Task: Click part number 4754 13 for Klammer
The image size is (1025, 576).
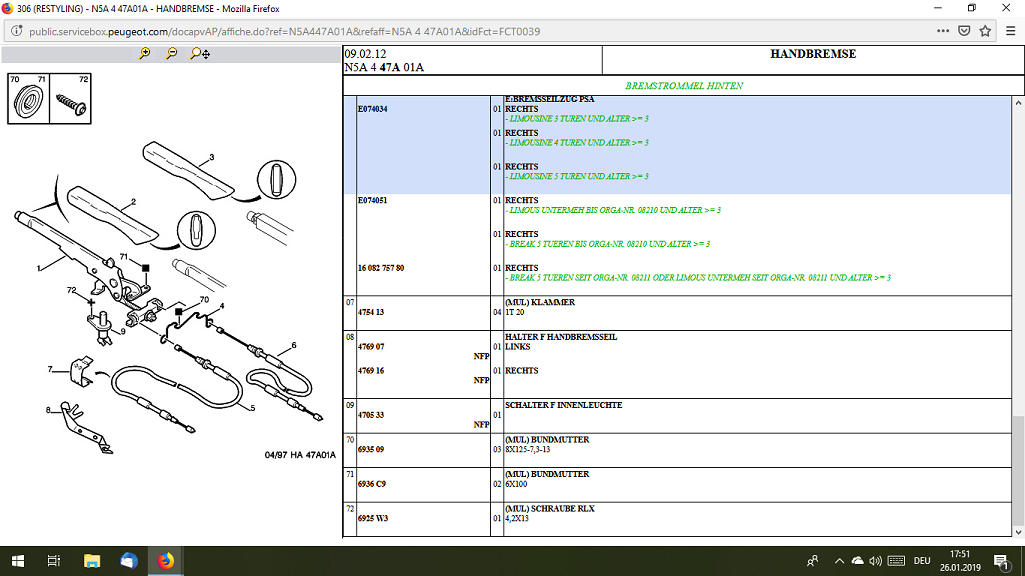Action: click(370, 312)
